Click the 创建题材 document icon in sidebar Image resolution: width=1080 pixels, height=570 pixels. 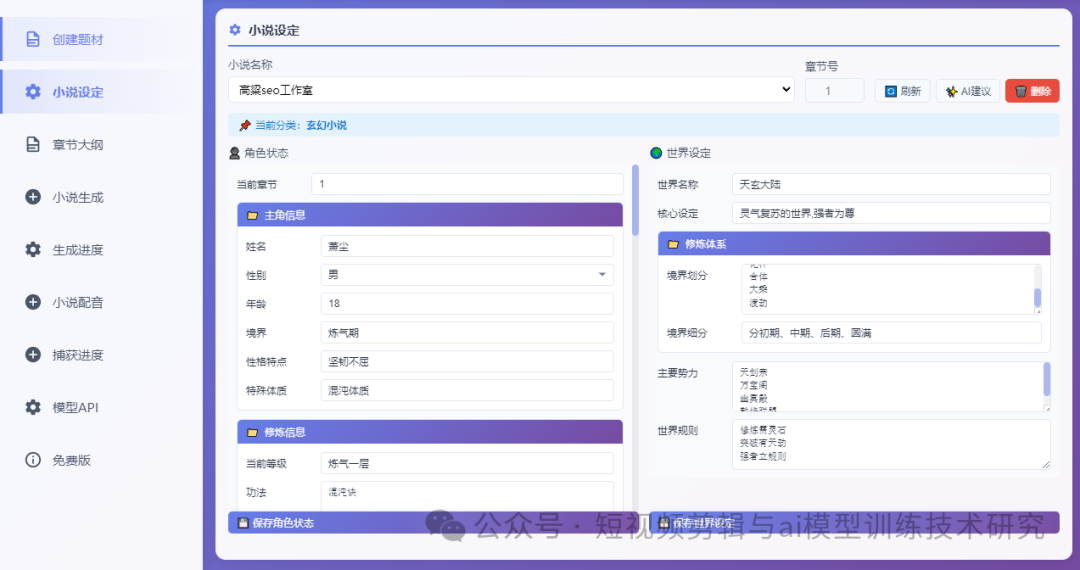tap(32, 39)
